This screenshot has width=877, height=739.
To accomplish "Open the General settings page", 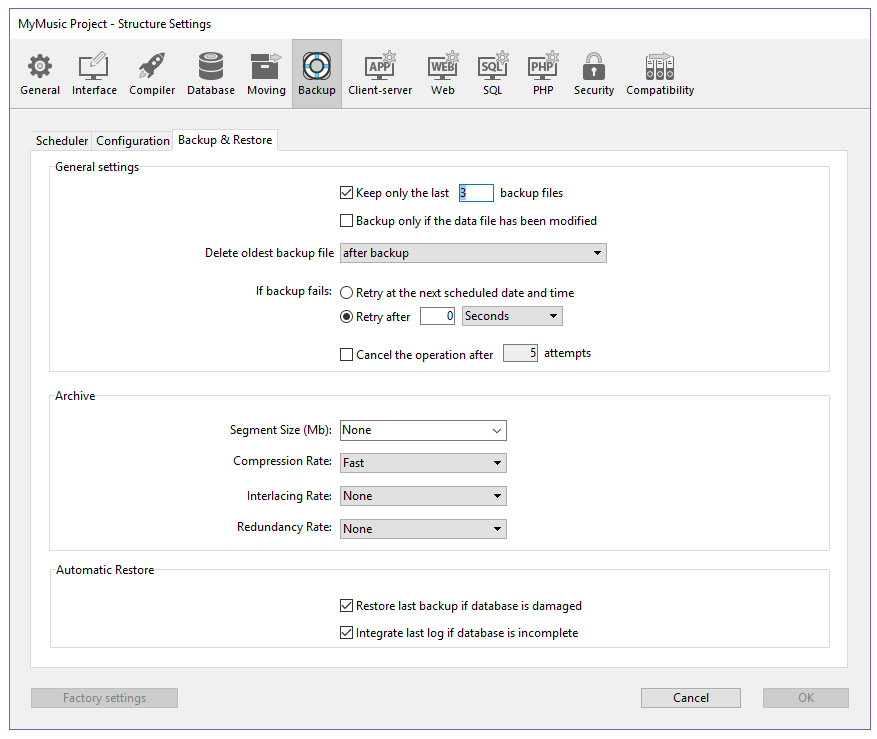I will [x=40, y=74].
